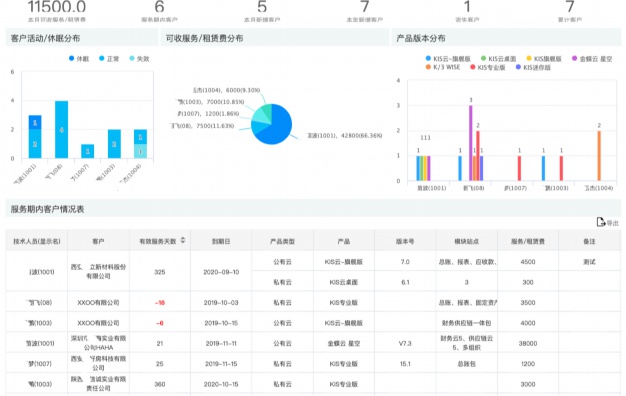Toggle KIS云桌面 in product legend
Viewport: 626px width, 396px height.
click(498, 59)
